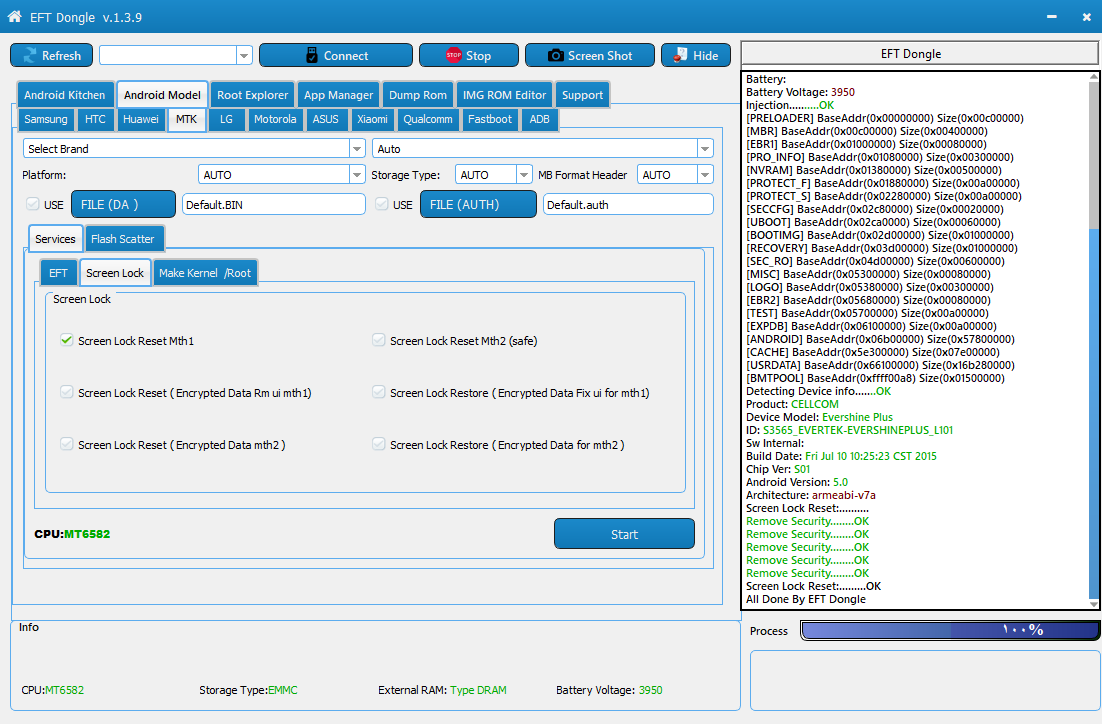
Task: Click the Process progress bar
Action: (949, 630)
